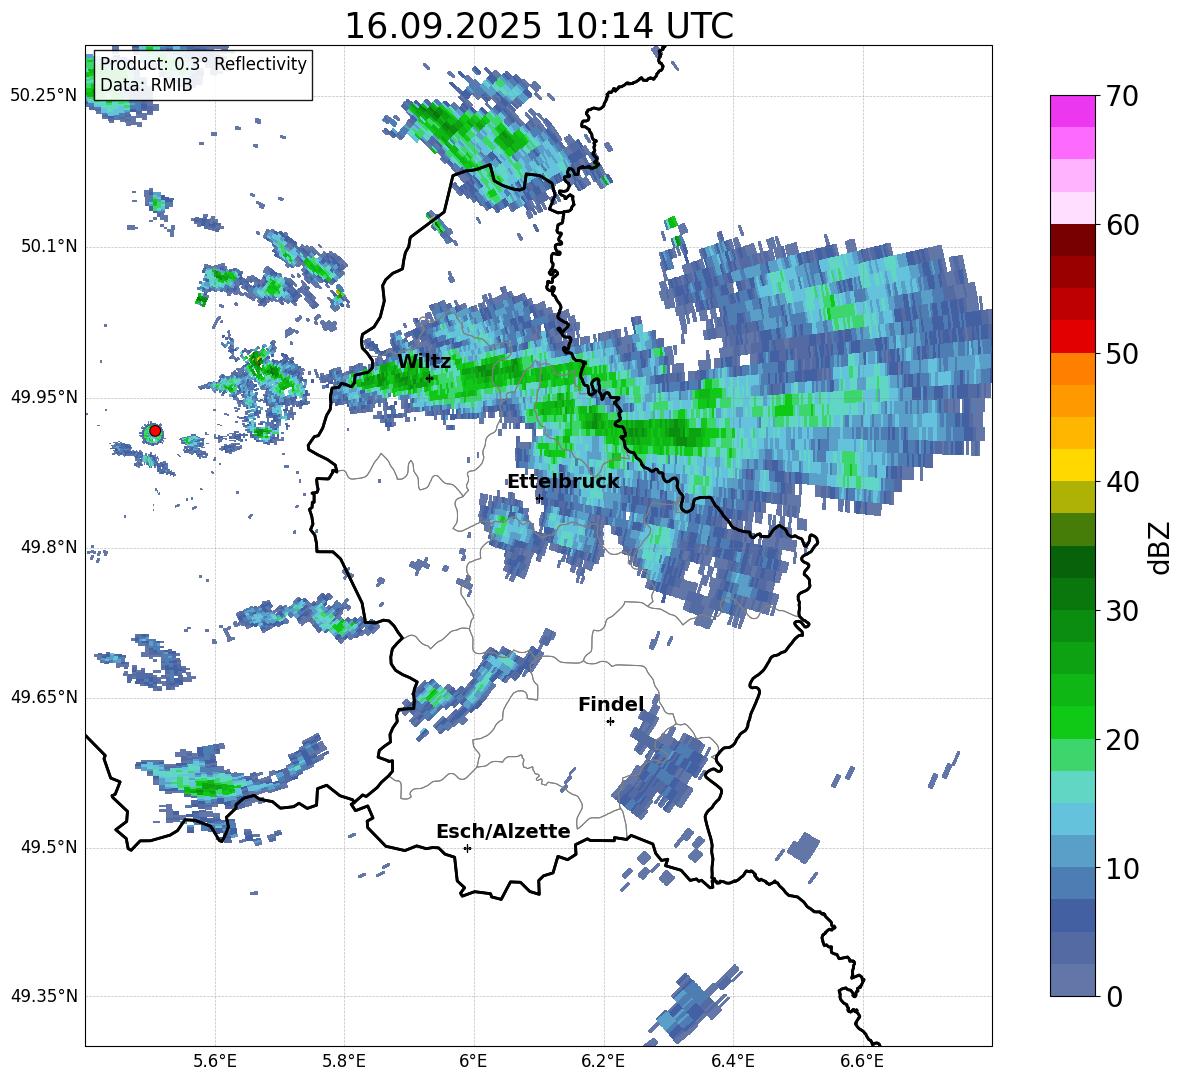Screen dimensions: 1184x1081
Task: Click the 50.25°N latitude label
Action: coord(44,96)
